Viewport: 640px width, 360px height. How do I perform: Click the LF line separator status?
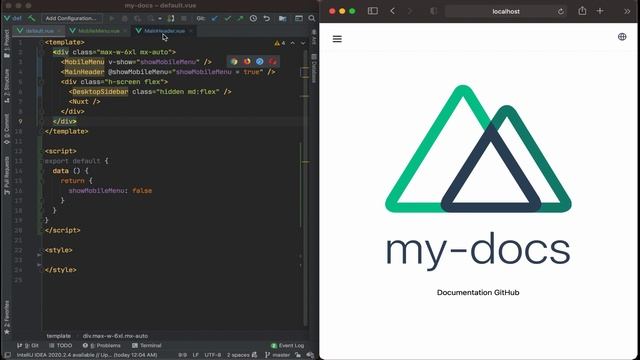(x=196, y=355)
